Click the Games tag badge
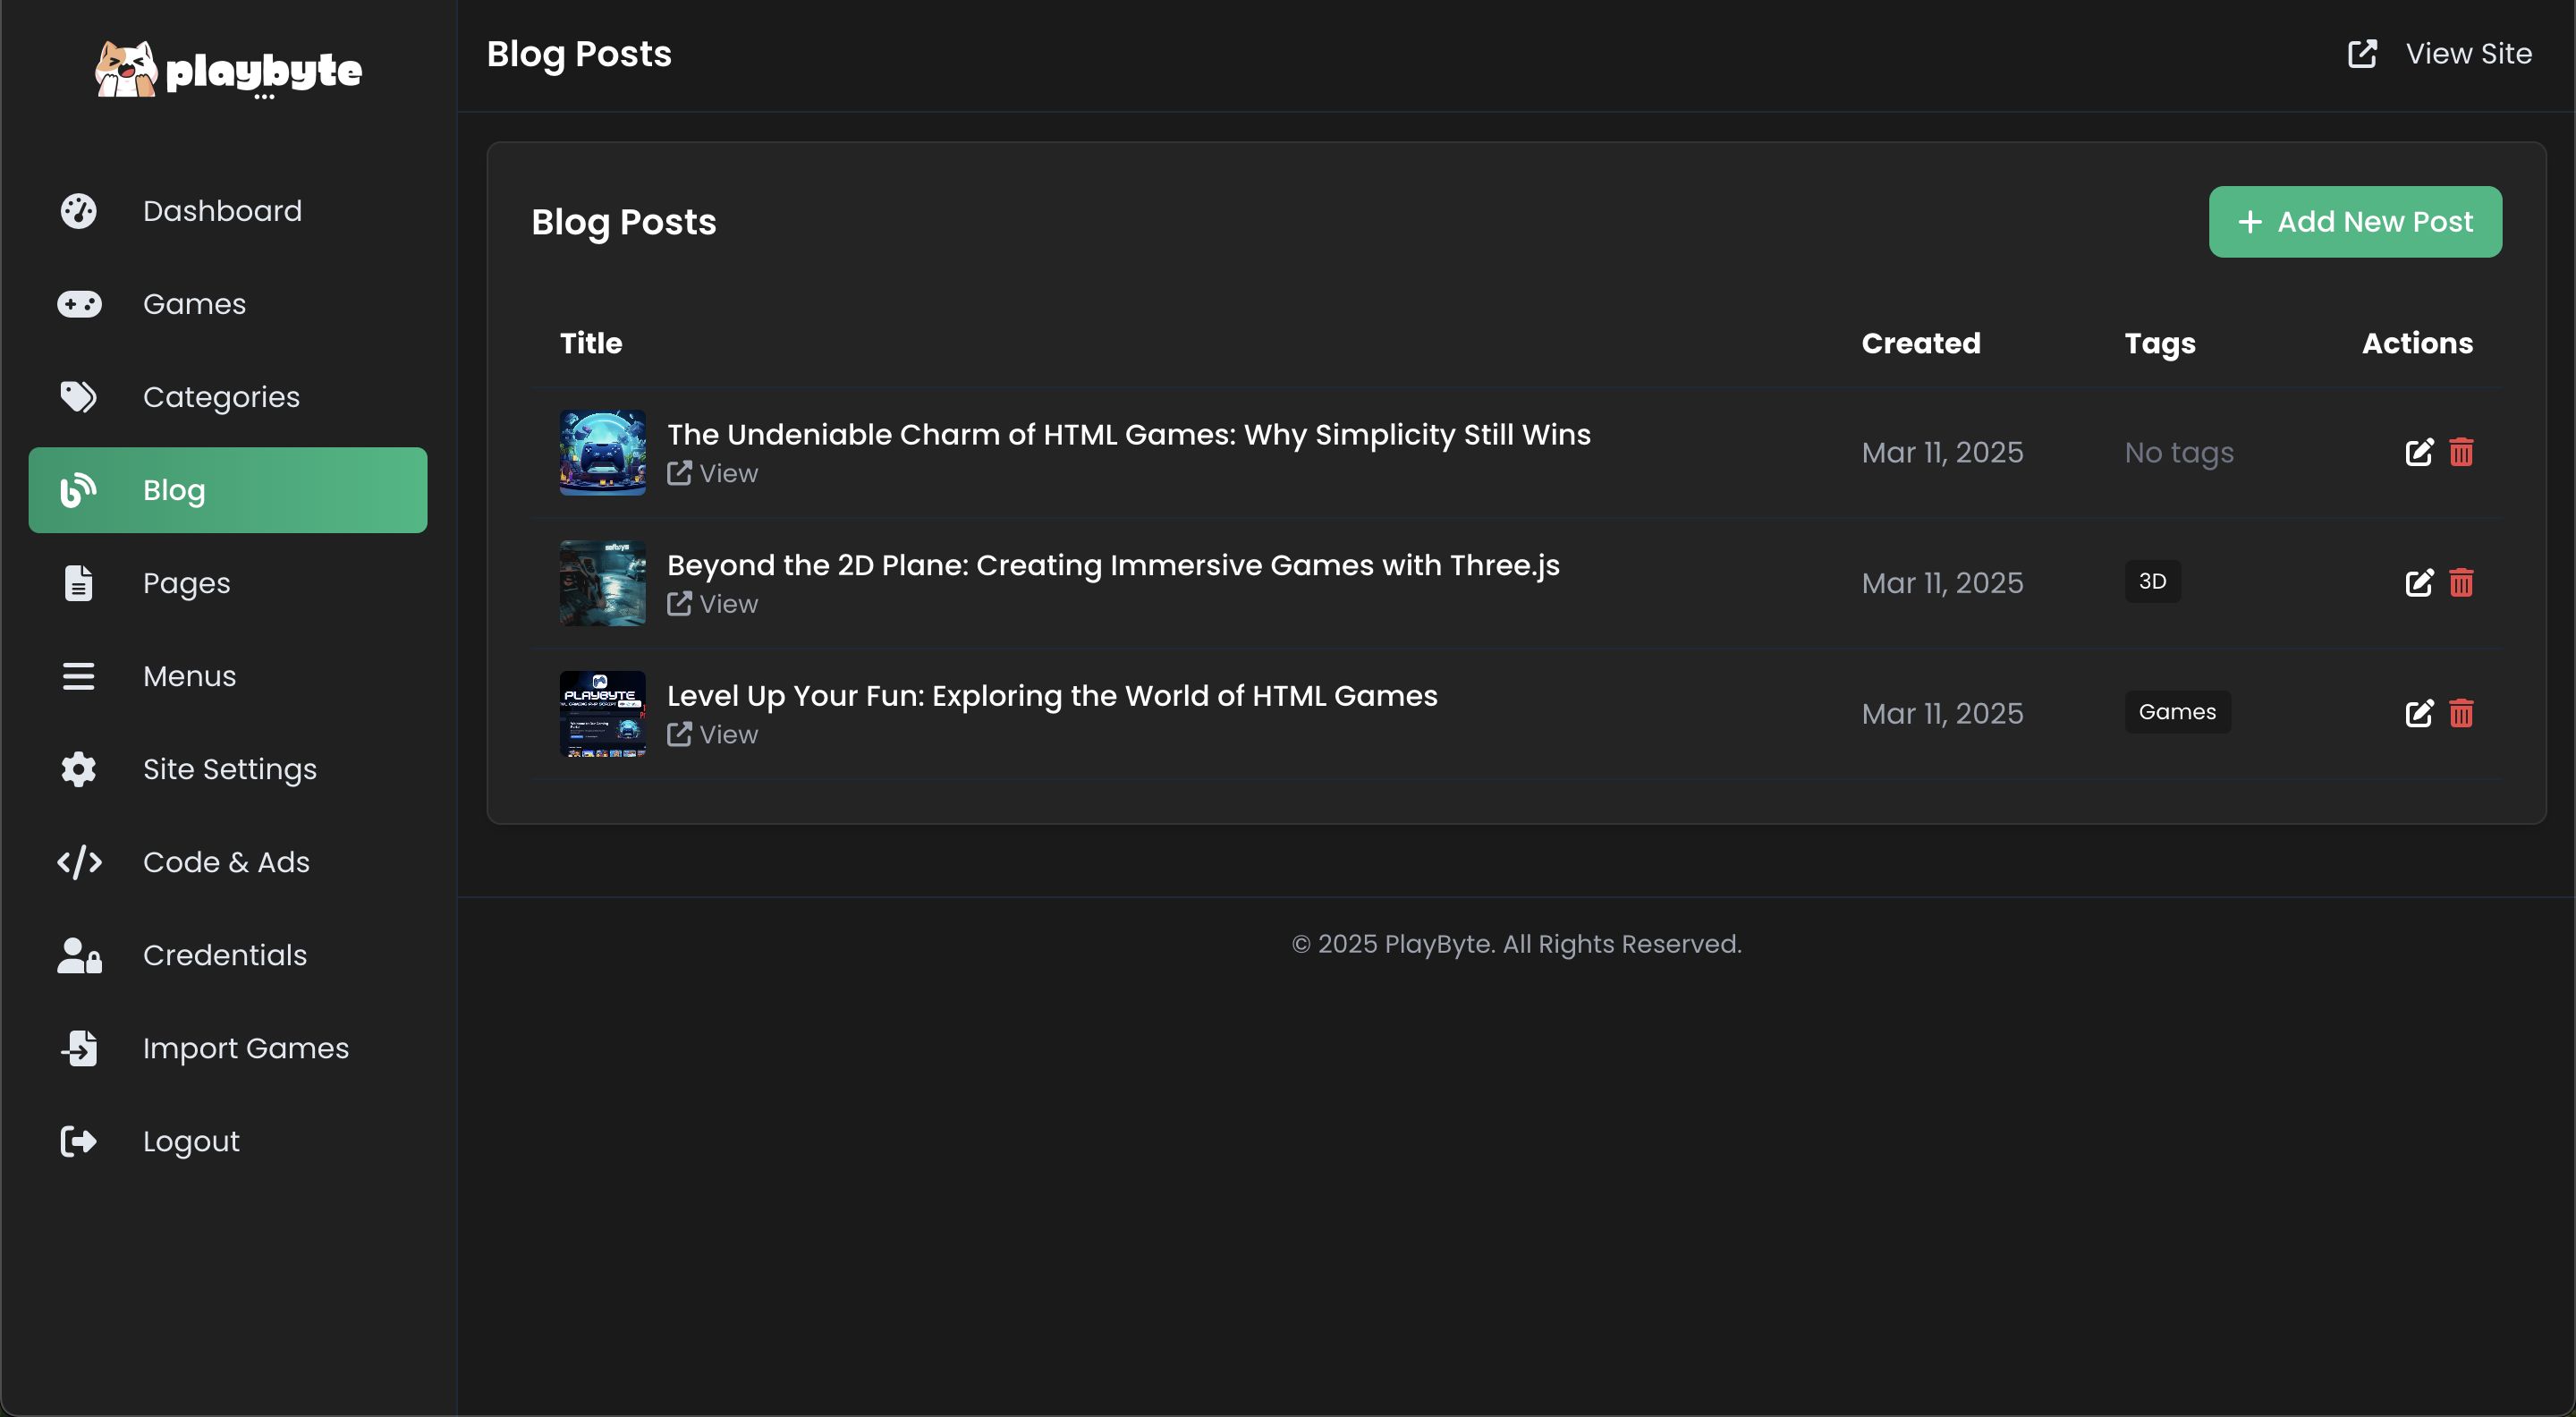2576x1417 pixels. pyautogui.click(x=2176, y=712)
